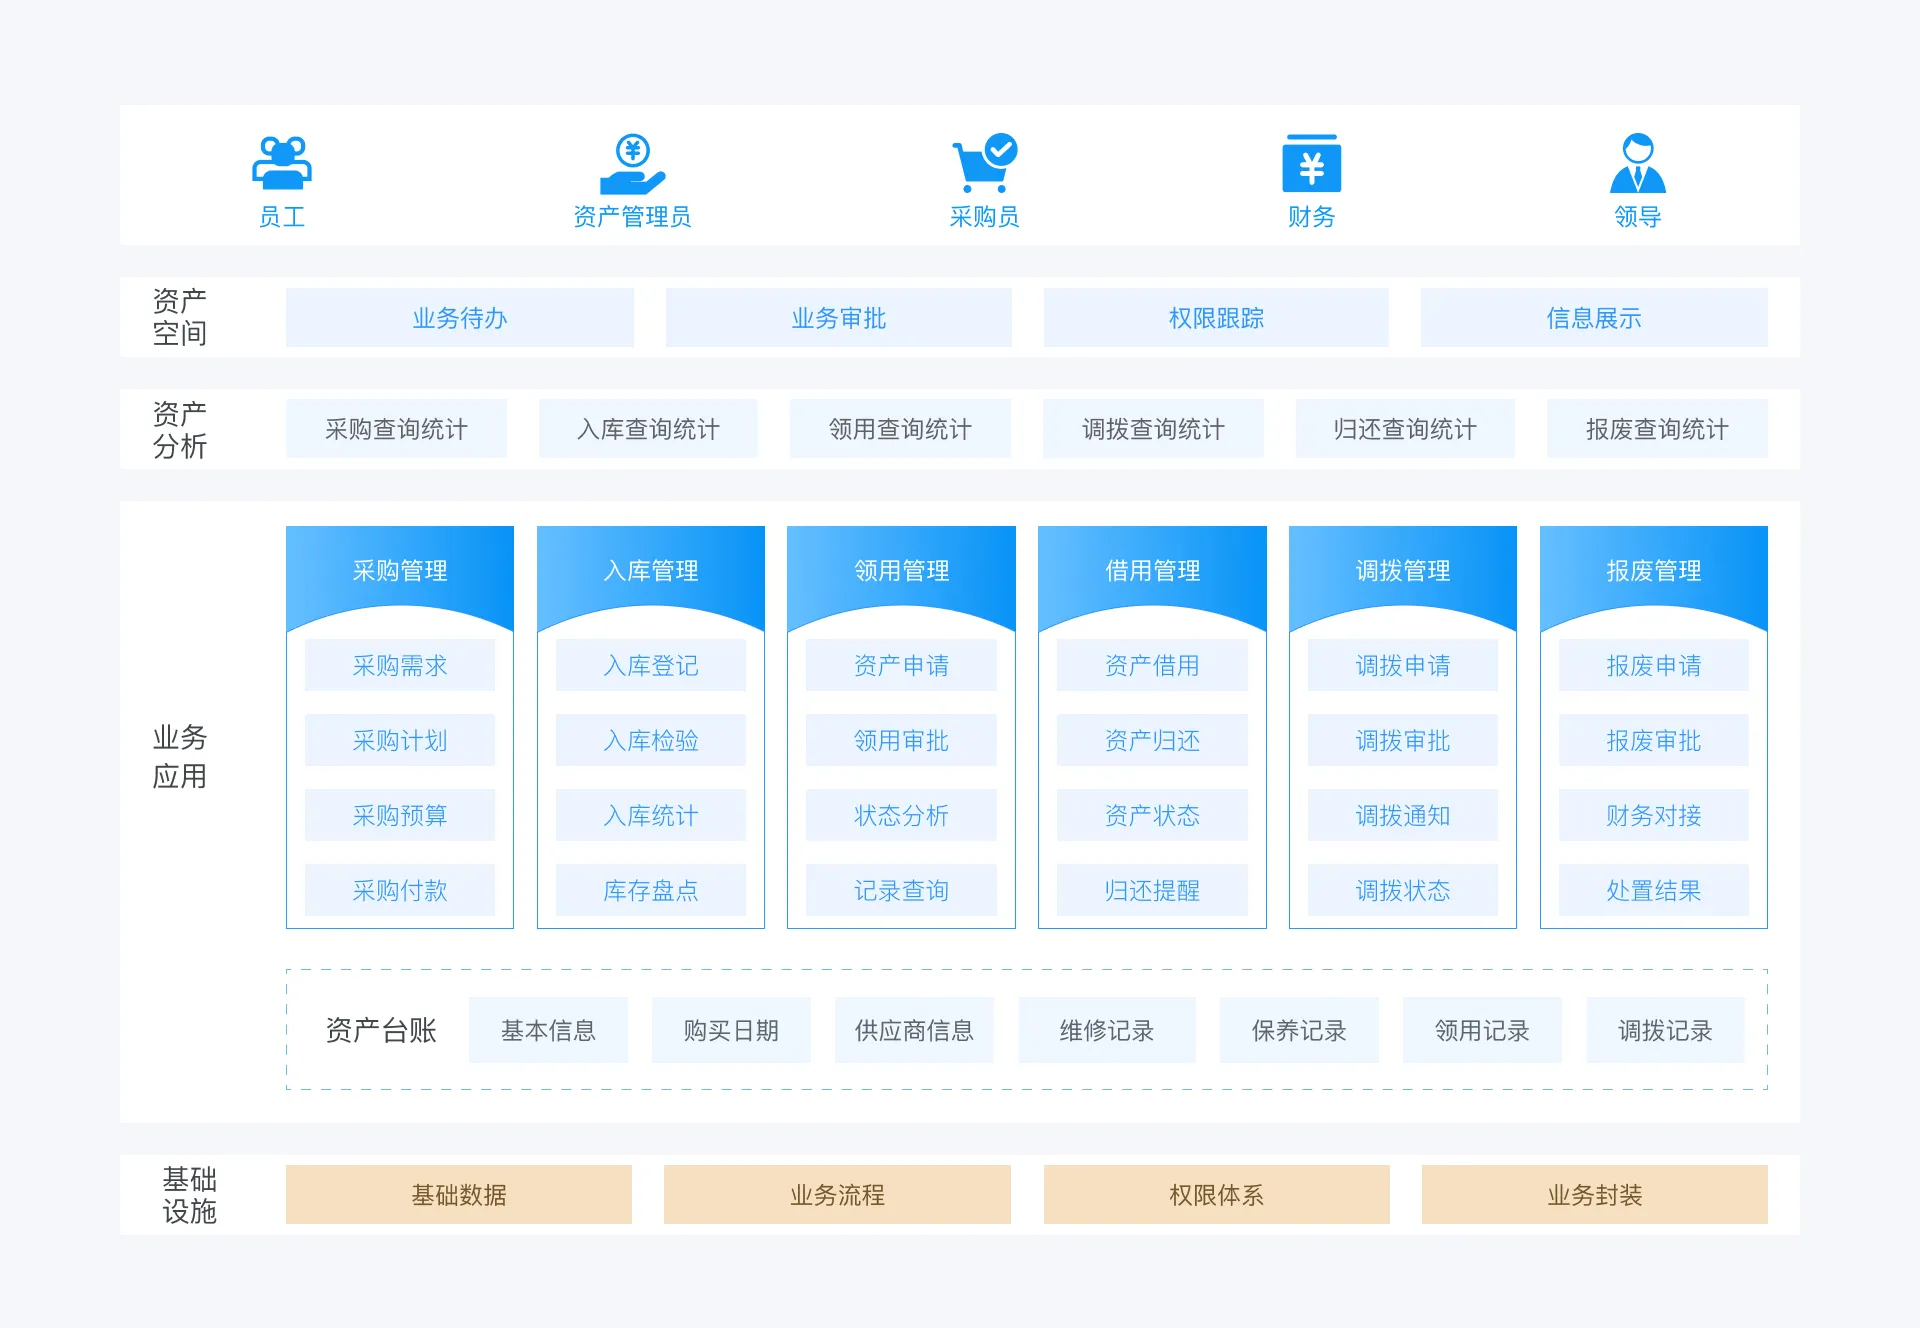Screen dimensions: 1920x1328
Task: Click the 员工 employee group icon
Action: coord(282,163)
